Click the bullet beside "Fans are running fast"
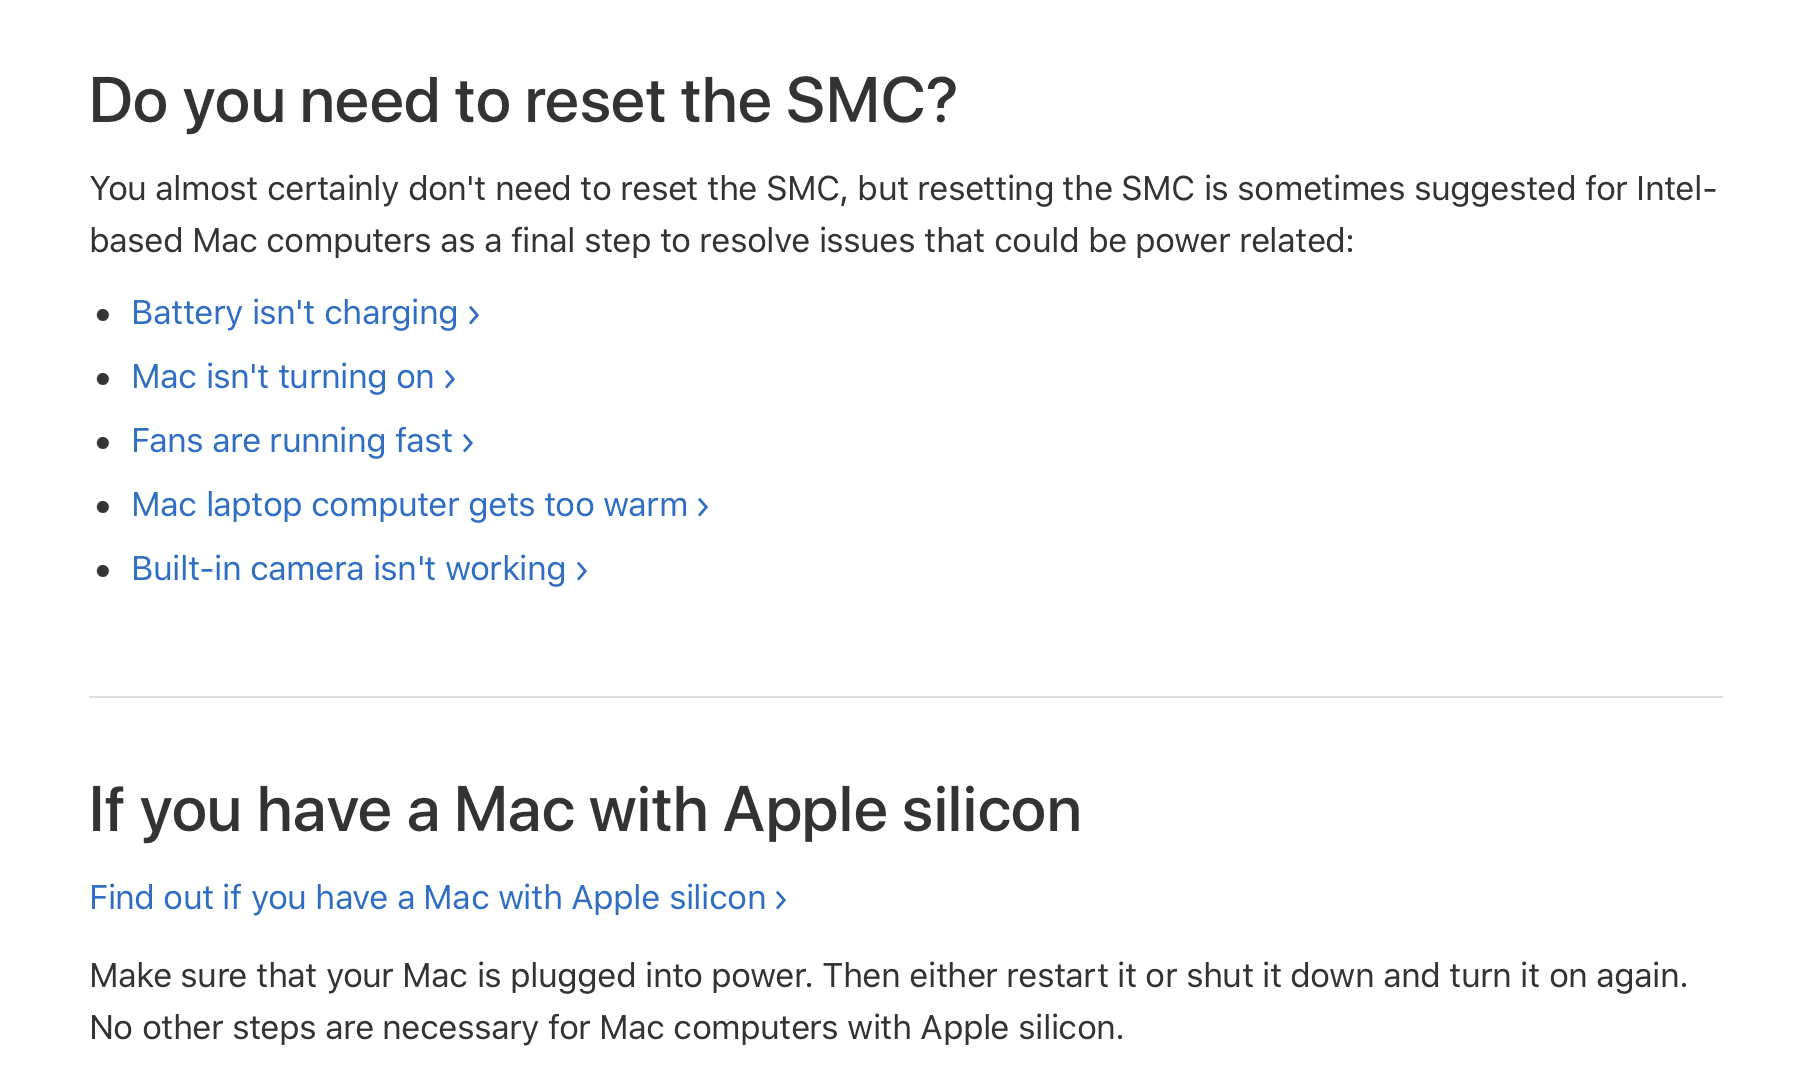Screen dimensions: 1796x1088 [x=103, y=443]
